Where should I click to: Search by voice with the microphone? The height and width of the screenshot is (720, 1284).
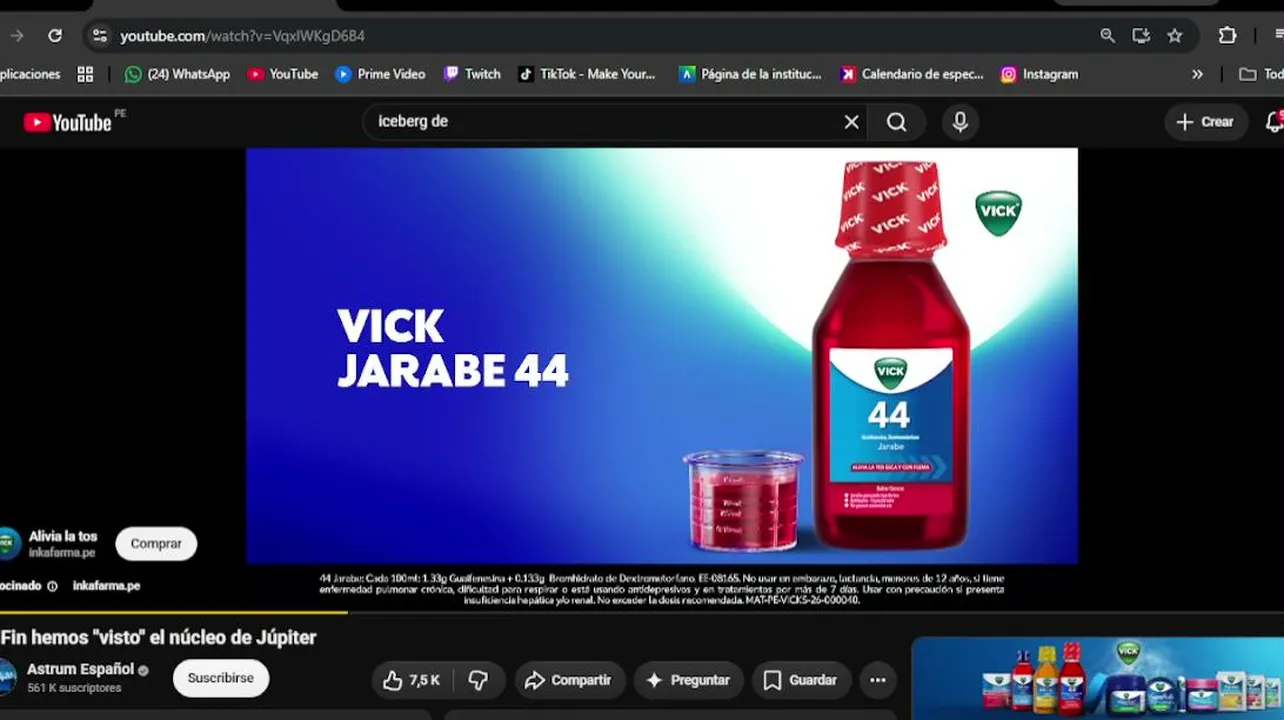(x=960, y=122)
